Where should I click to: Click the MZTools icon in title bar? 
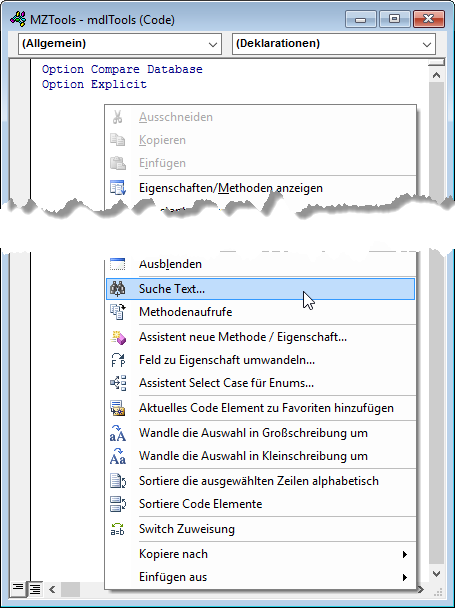[x=18, y=19]
